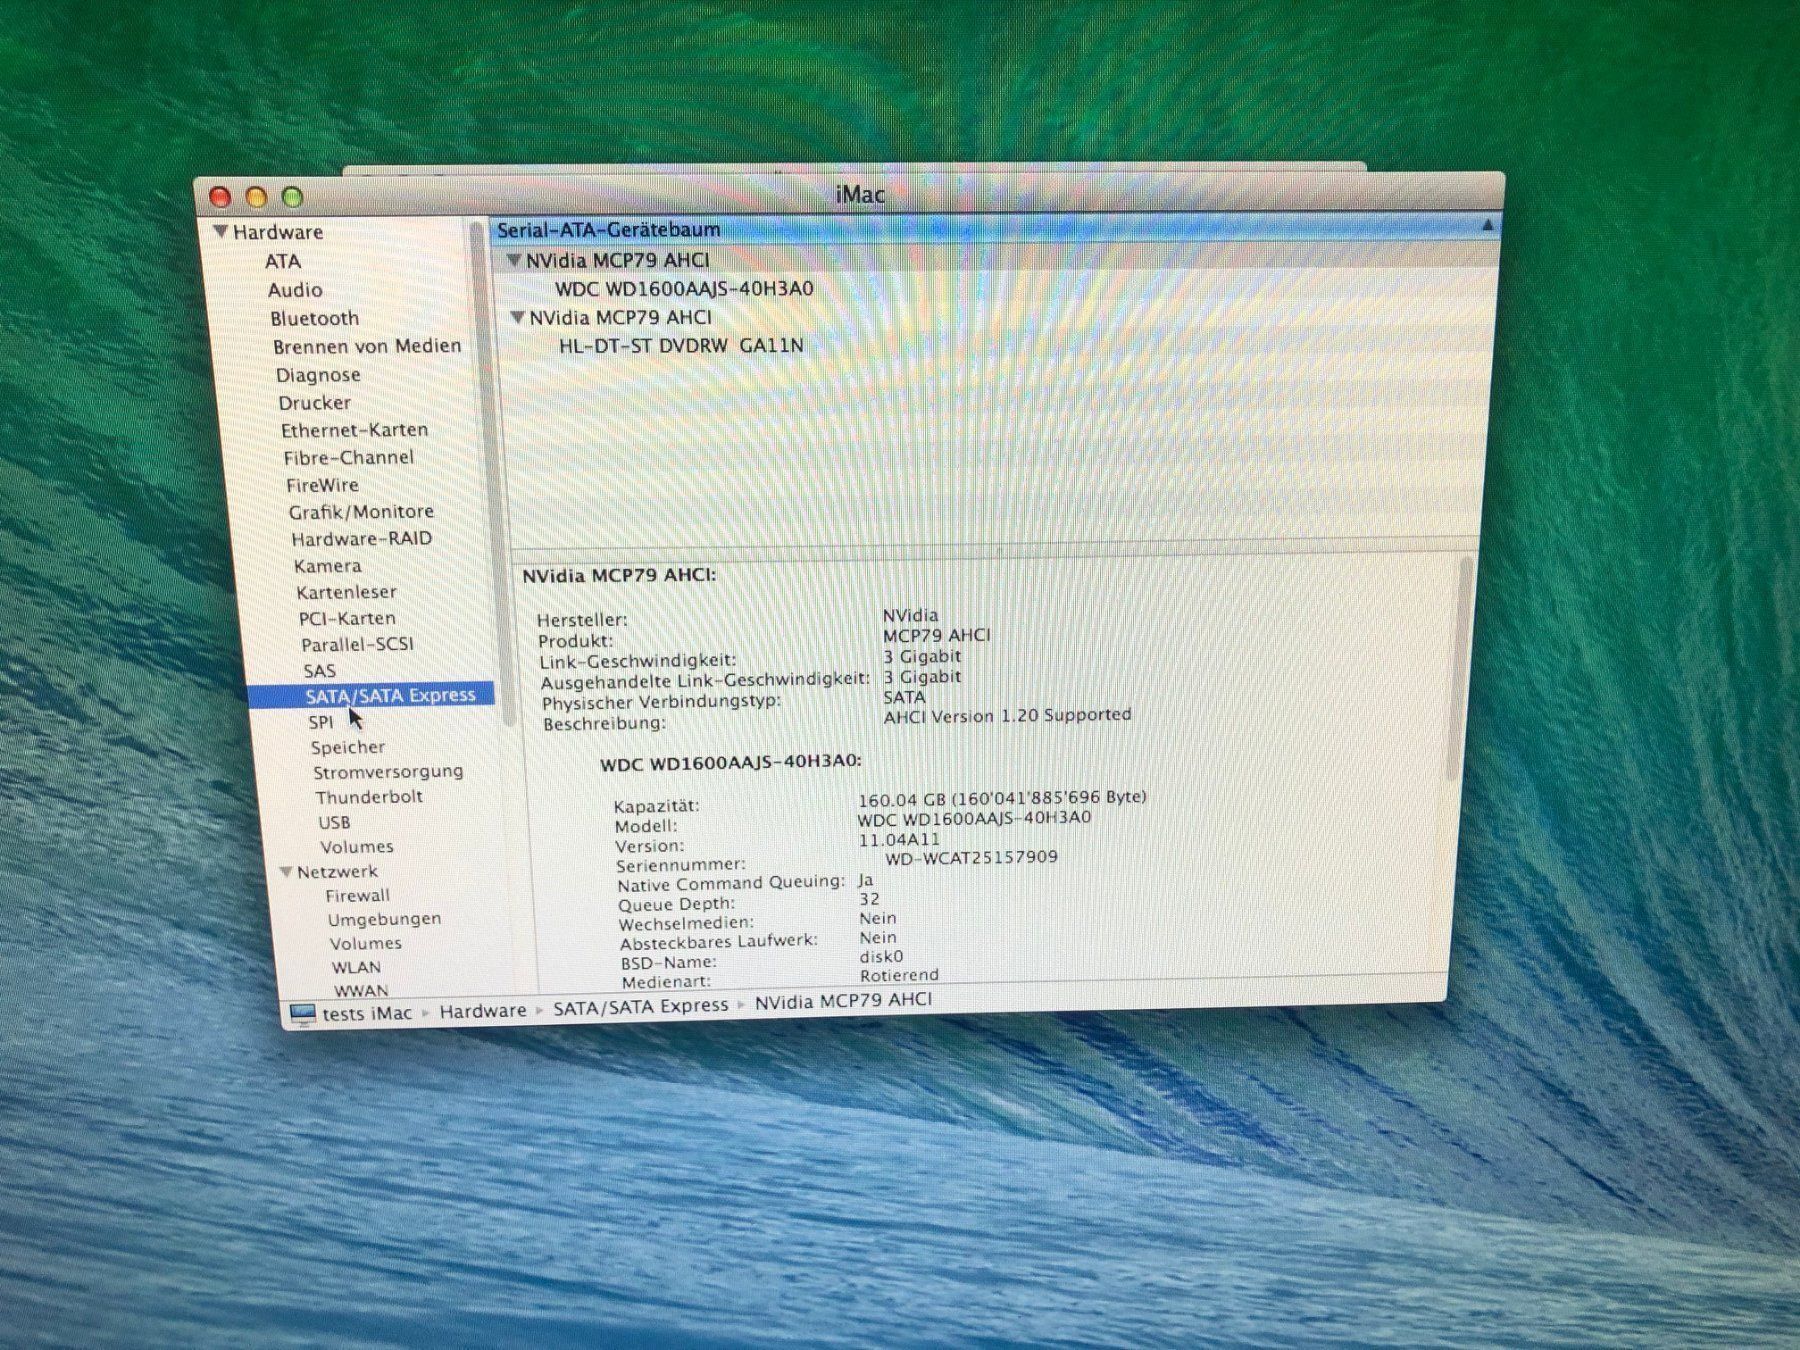Click the Physischer Verbindungstyp value SATA
The height and width of the screenshot is (1350, 1800).
[x=904, y=697]
